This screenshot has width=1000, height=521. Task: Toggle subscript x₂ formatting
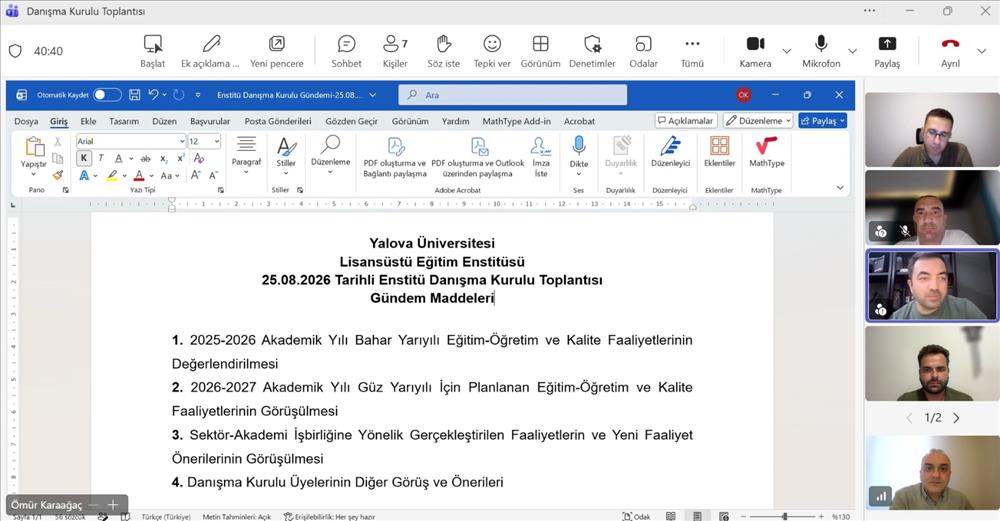tap(164, 158)
